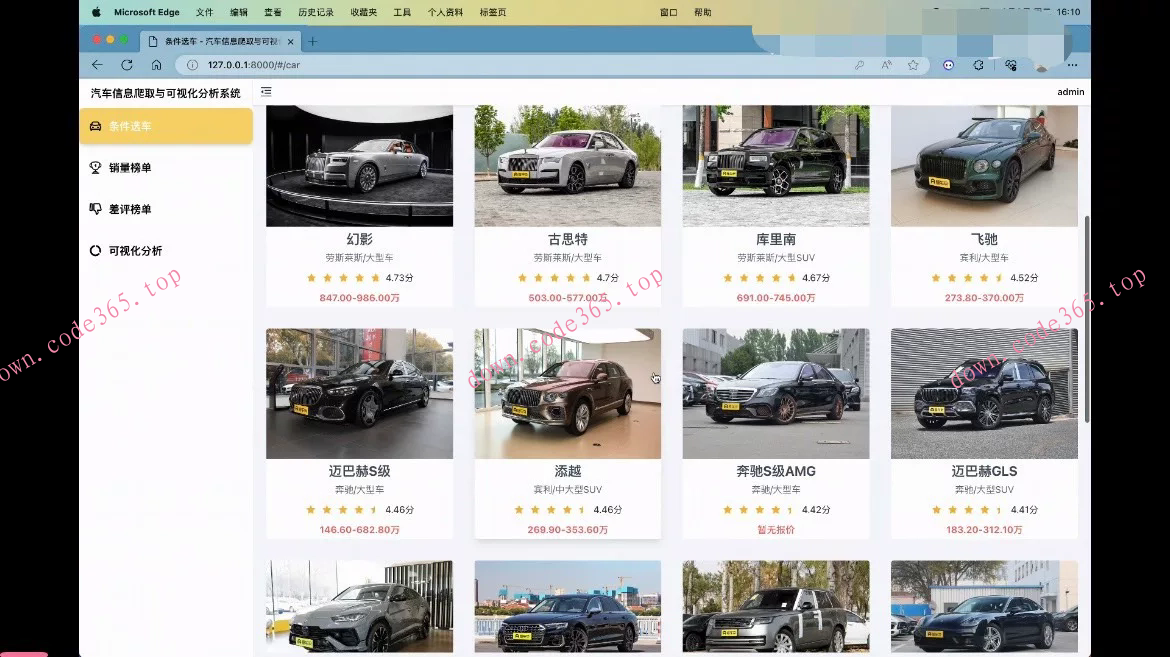This screenshot has height=657, width=1170.
Task: Open the 文件 menu
Action: (x=204, y=12)
